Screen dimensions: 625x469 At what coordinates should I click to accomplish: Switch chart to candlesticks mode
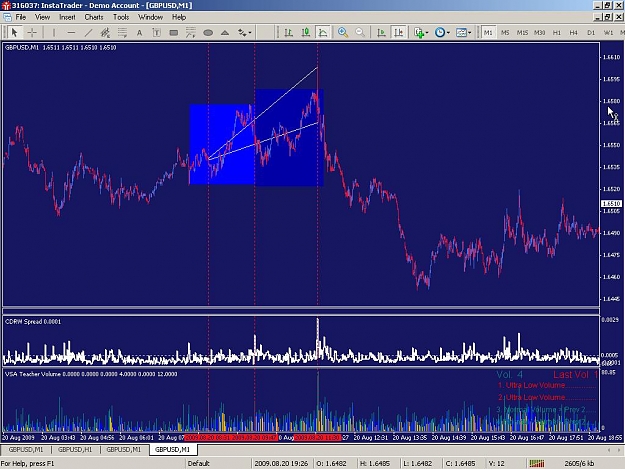point(306,33)
